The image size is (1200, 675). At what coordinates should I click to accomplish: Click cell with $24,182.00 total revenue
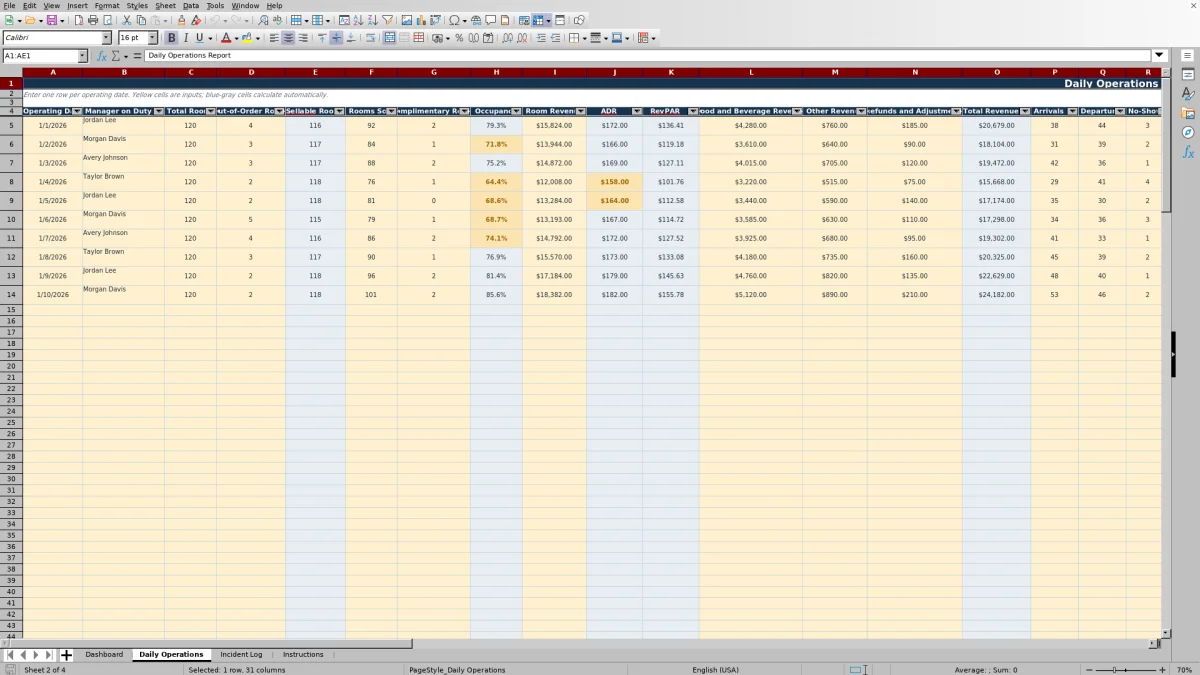[x=996, y=295]
